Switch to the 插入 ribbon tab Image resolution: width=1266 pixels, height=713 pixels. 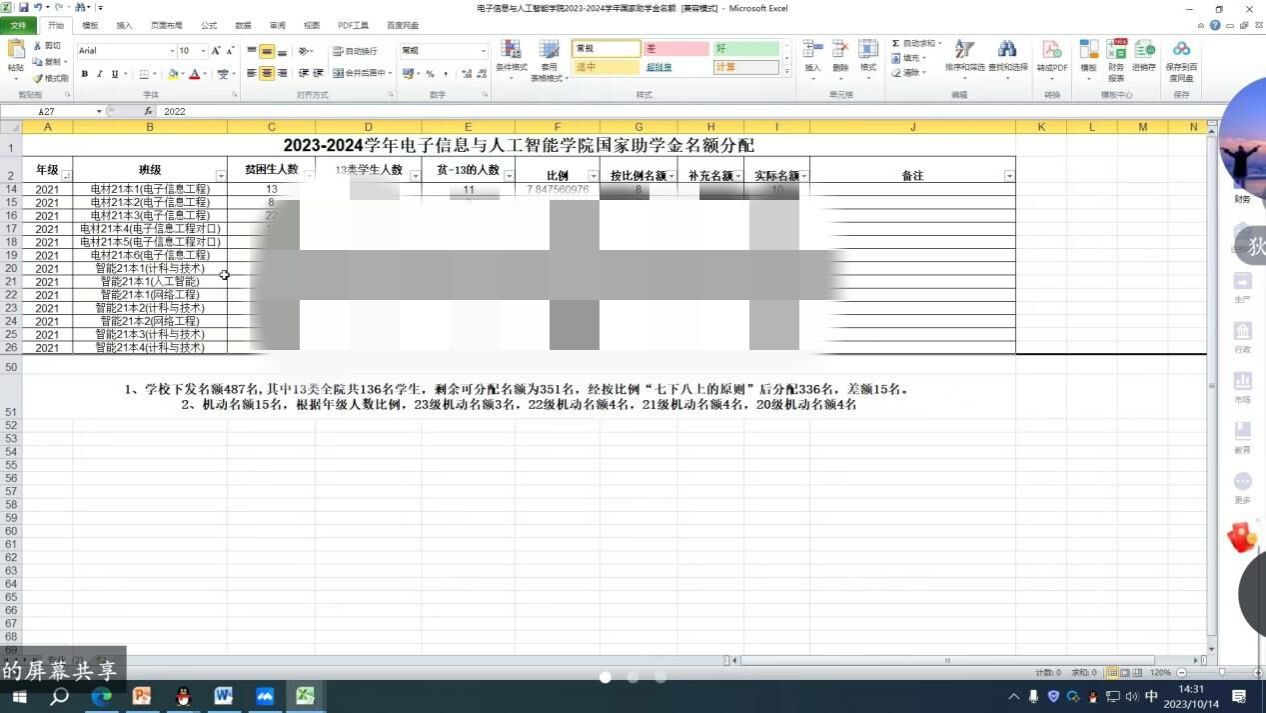(x=124, y=25)
